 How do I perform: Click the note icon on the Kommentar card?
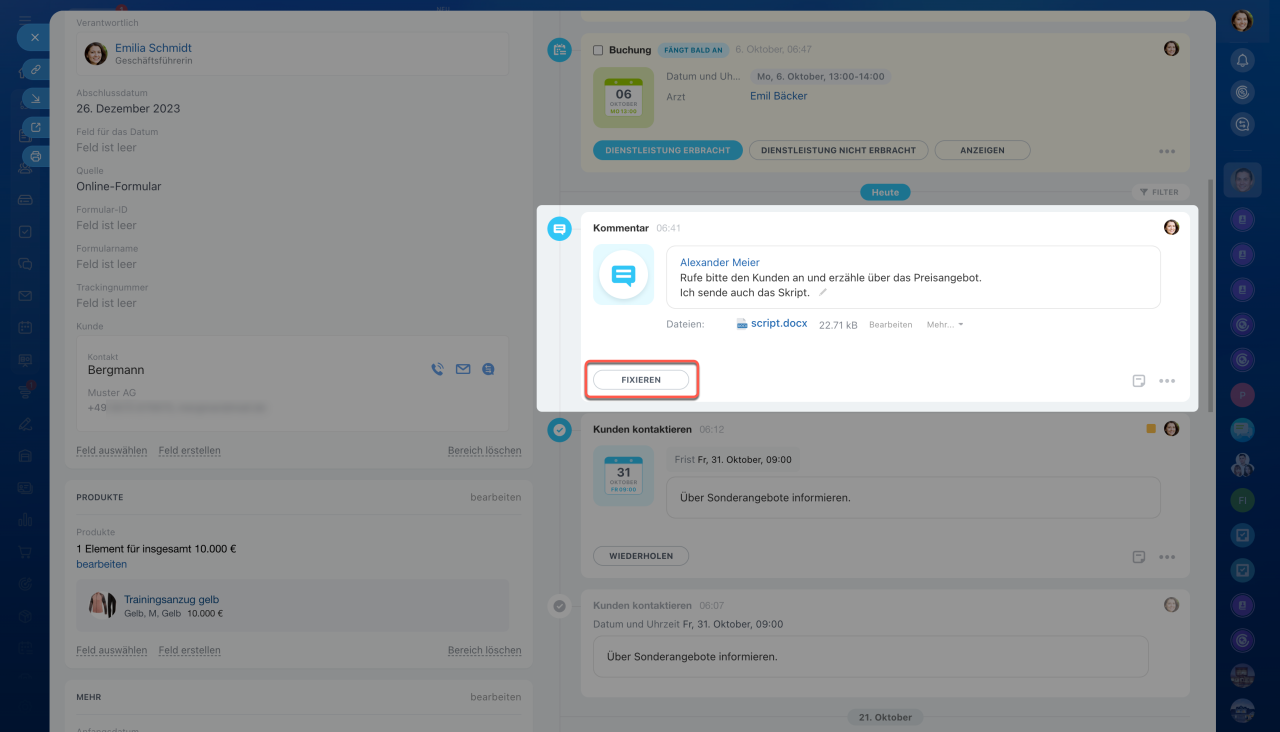[1138, 381]
